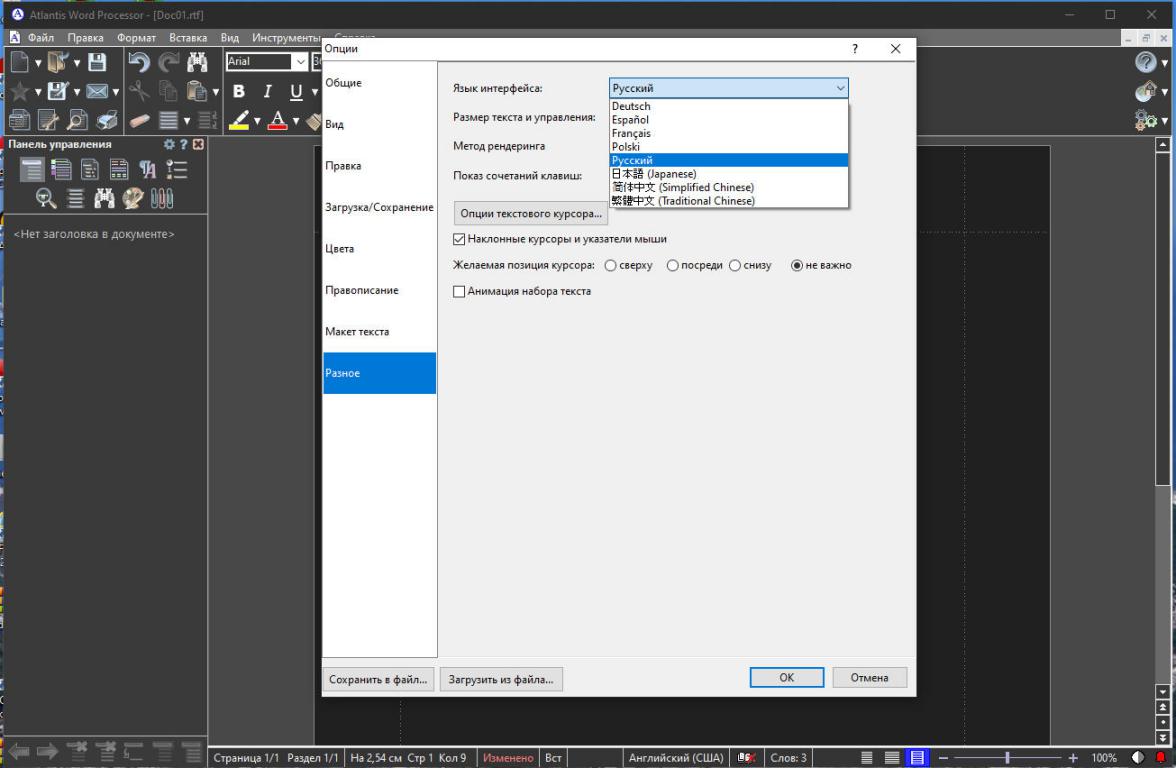Click the binoculars Find icon in toolbar
This screenshot has height=768, width=1176.
tap(196, 62)
